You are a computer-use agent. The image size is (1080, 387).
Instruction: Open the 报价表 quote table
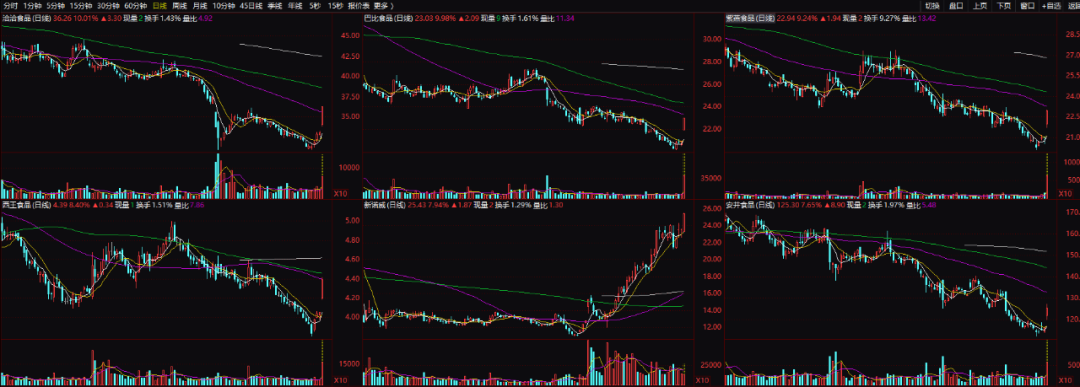tap(358, 6)
